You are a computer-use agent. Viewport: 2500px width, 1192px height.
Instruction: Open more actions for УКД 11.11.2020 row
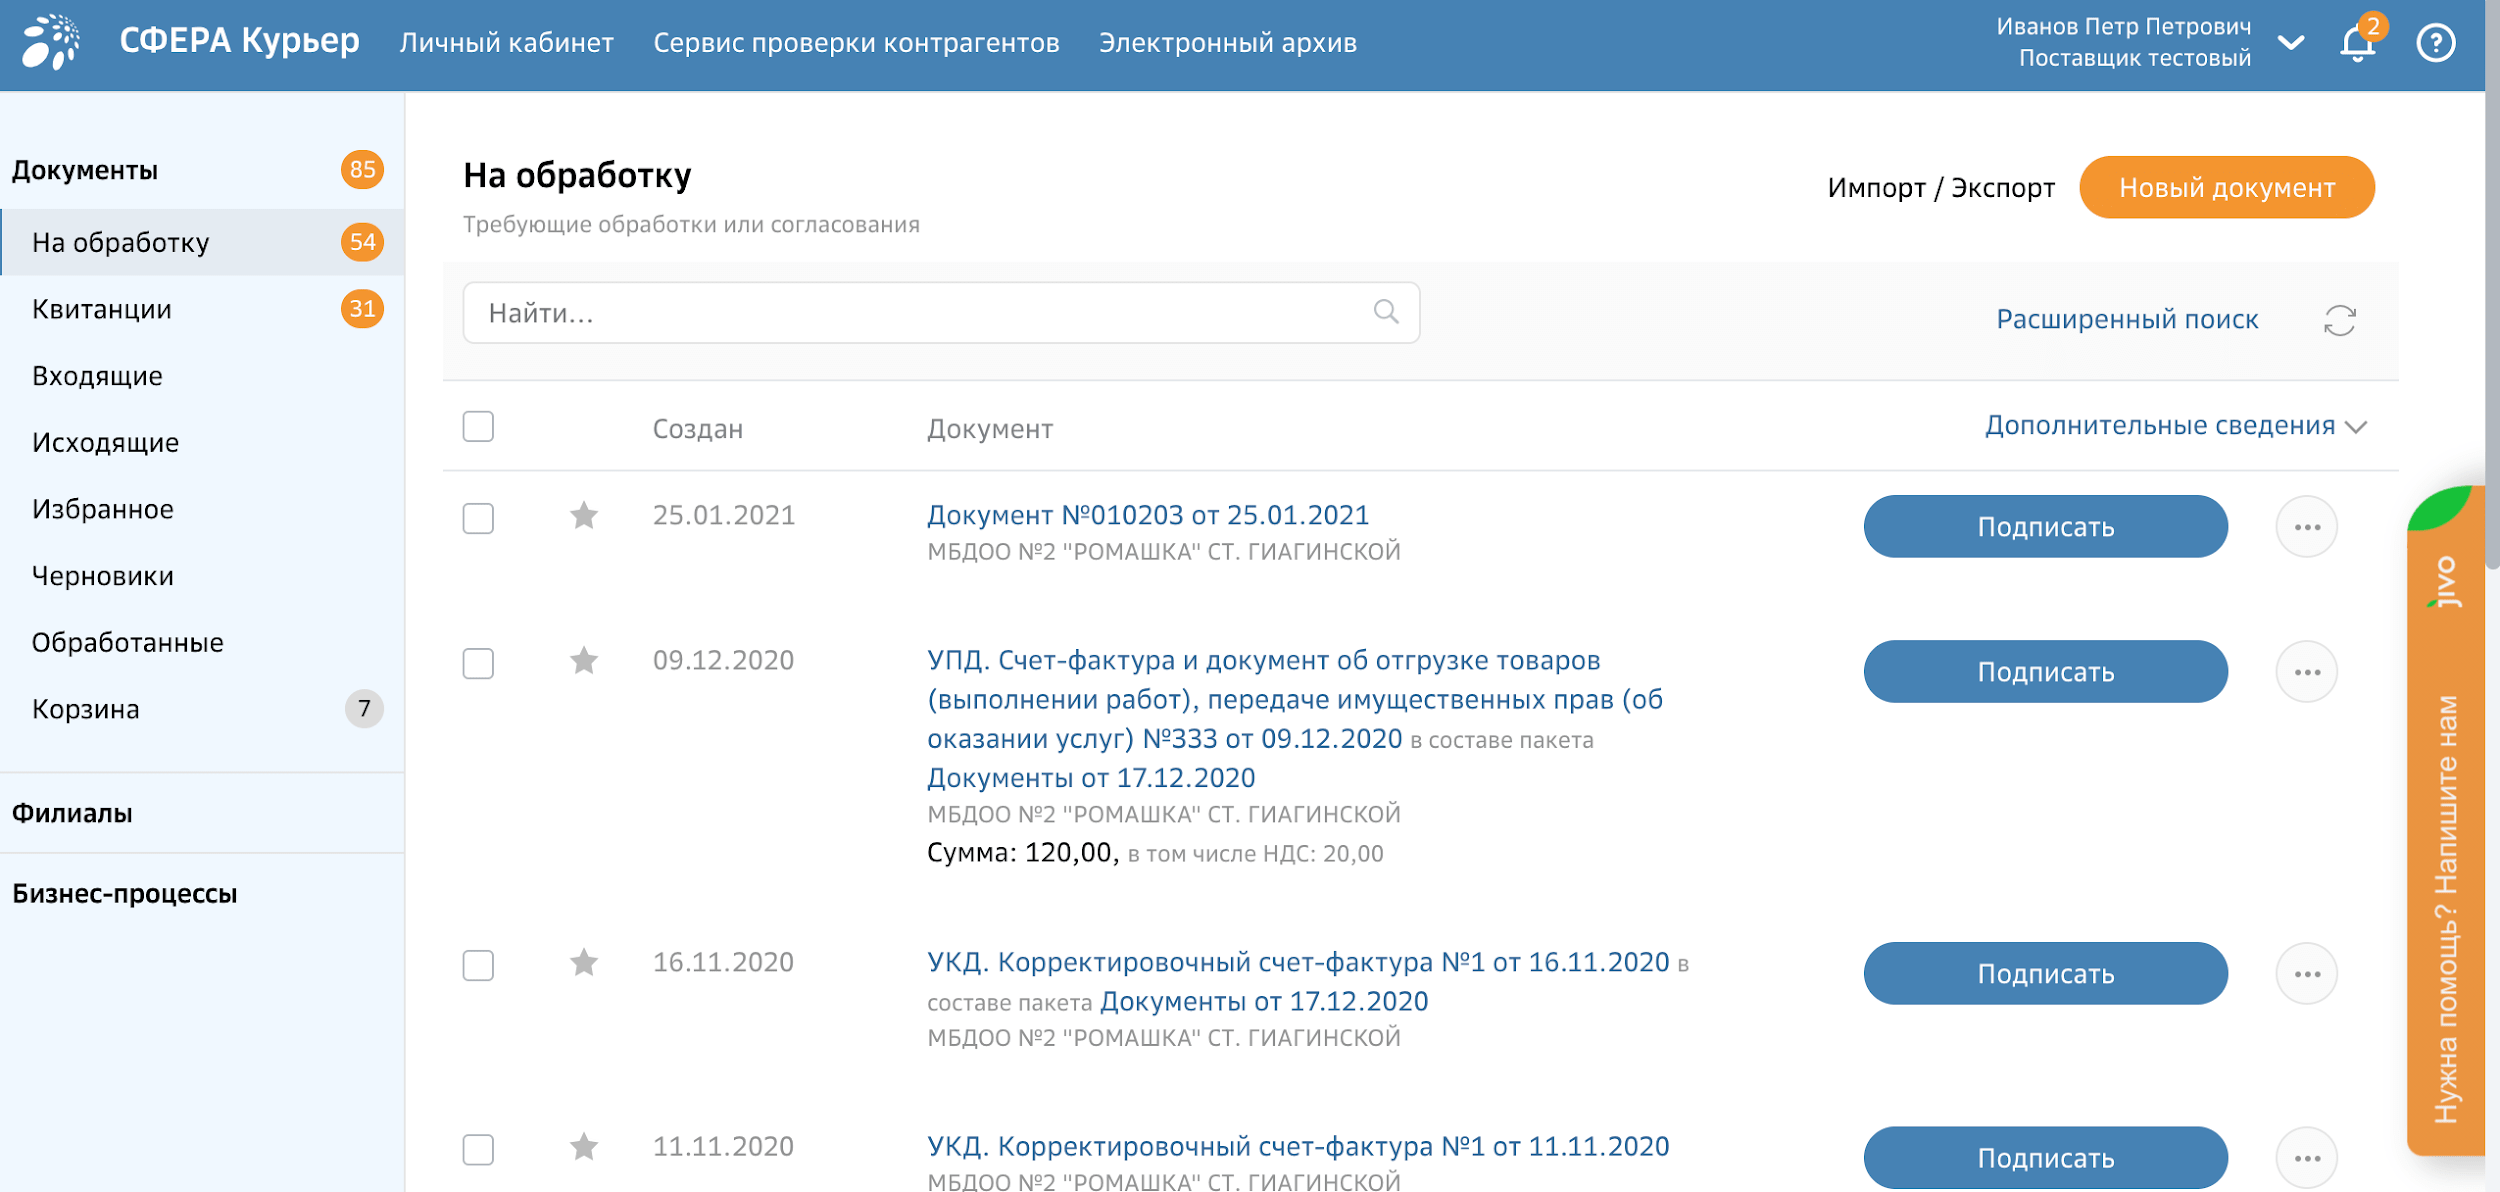2307,1158
